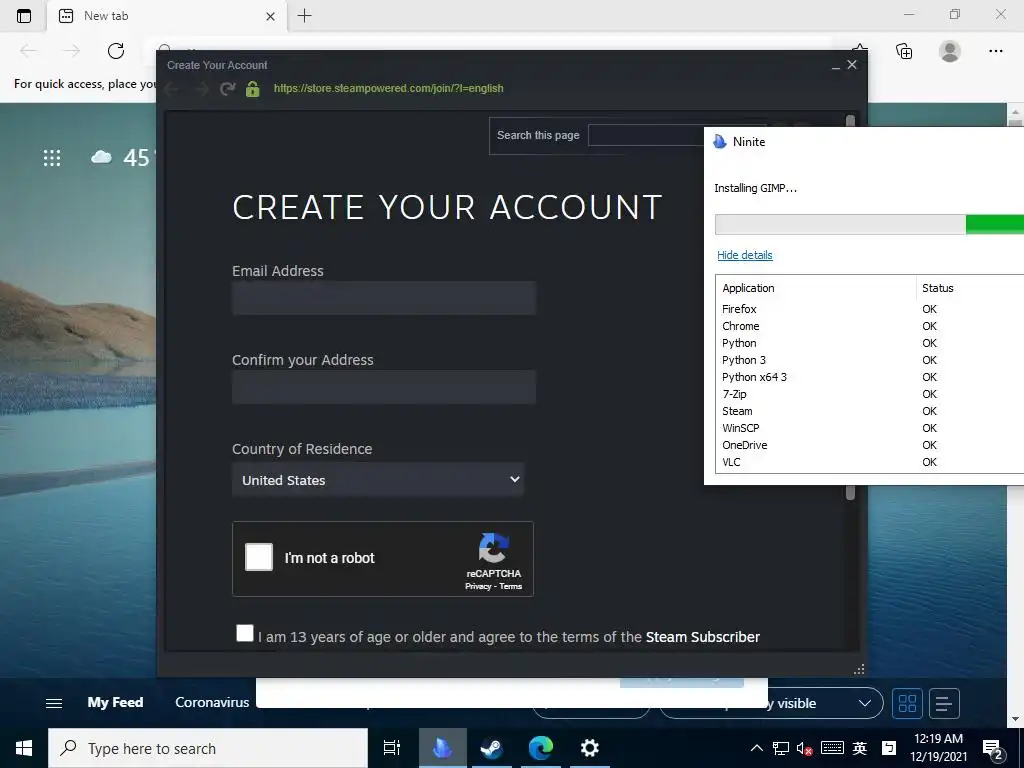Viewport: 1024px width, 768px height.
Task: Select the Steam row in Ninite list
Action: (x=870, y=411)
